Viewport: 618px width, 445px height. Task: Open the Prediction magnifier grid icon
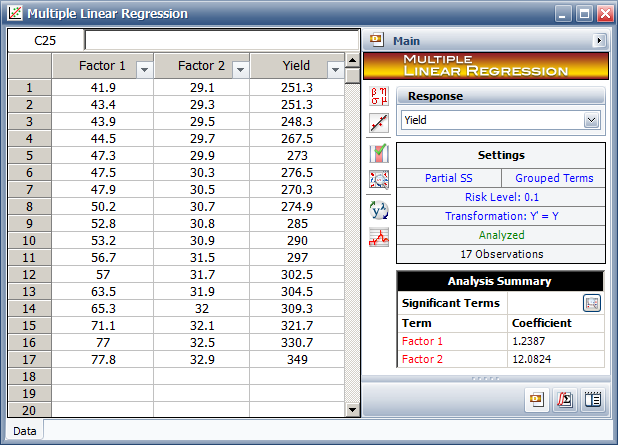(379, 180)
